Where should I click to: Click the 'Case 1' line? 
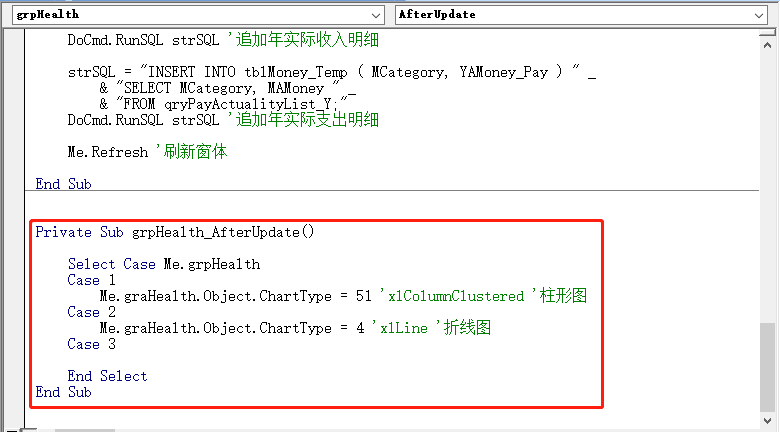(x=92, y=280)
